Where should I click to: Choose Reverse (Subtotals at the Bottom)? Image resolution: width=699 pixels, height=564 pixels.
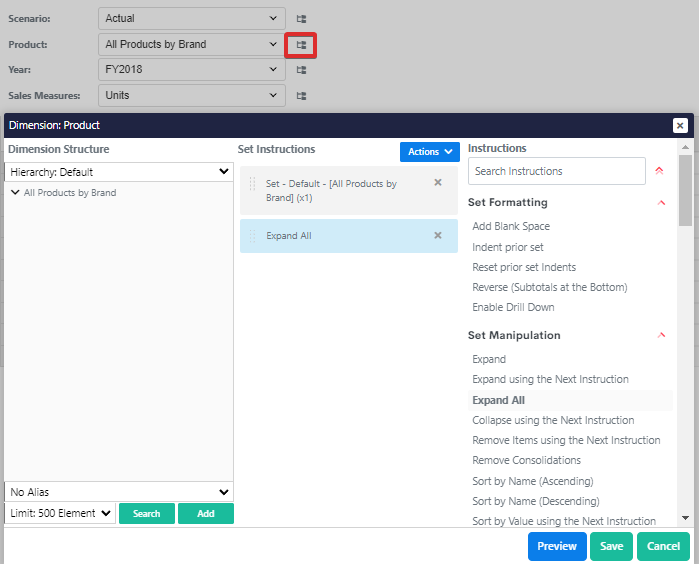coord(550,287)
